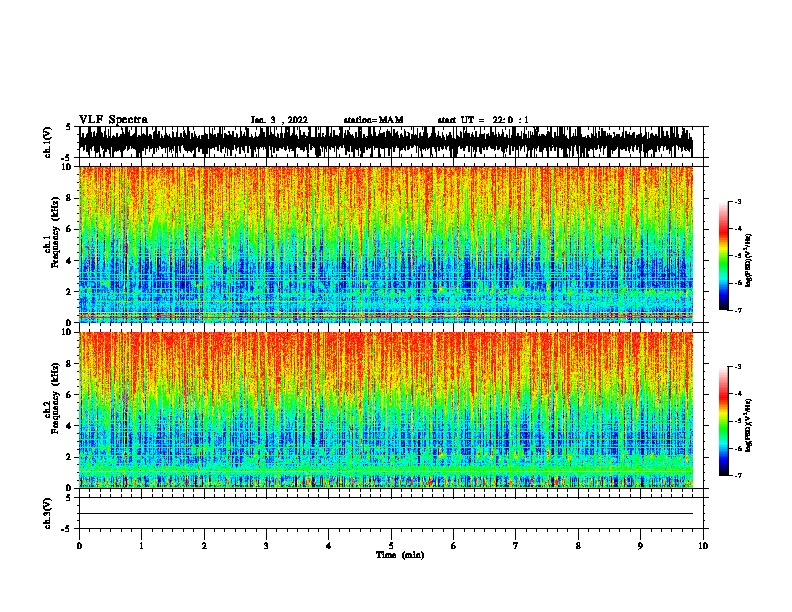The width and height of the screenshot is (792, 612).
Task: Click time axis tick label "0"
Action: pos(79,546)
